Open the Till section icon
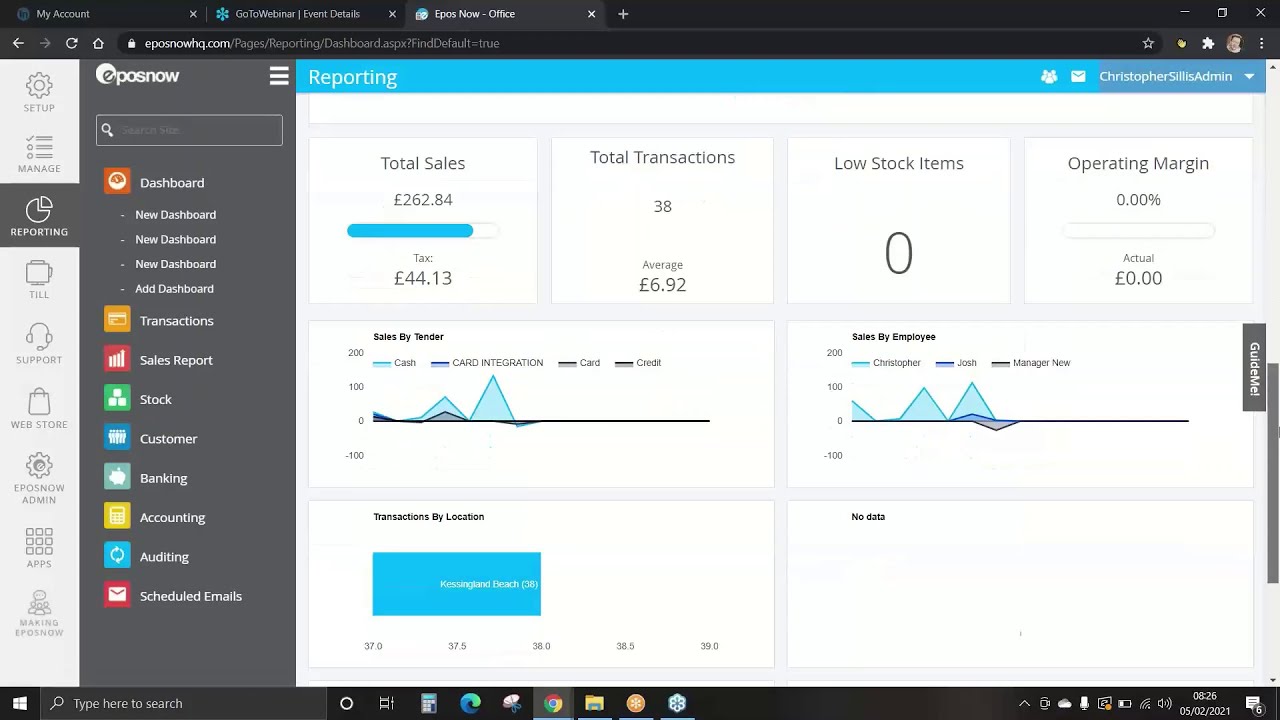Viewport: 1280px width, 720px height. point(39,272)
